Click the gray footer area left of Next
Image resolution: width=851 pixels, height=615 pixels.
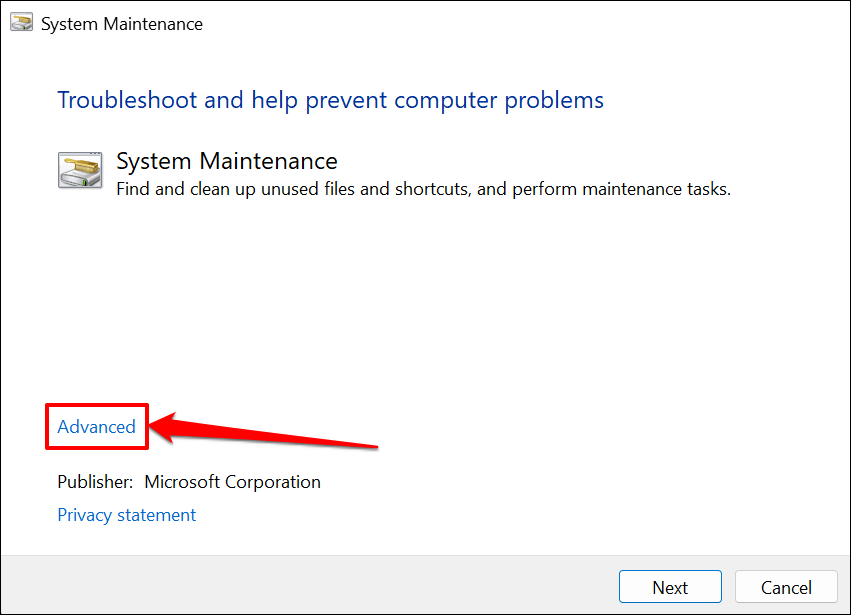[x=300, y=586]
